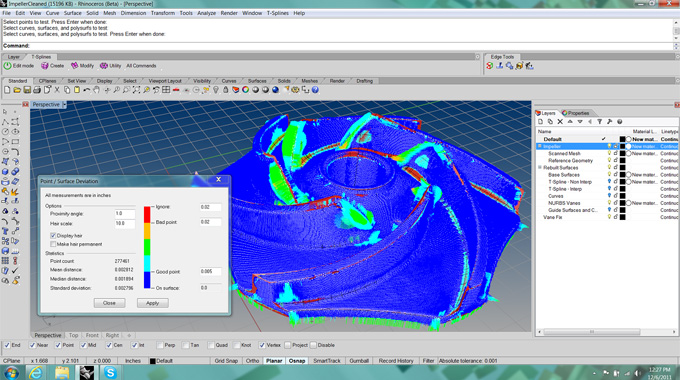Open the Mesh menu
This screenshot has height=380, width=680.
pyautogui.click(x=110, y=13)
